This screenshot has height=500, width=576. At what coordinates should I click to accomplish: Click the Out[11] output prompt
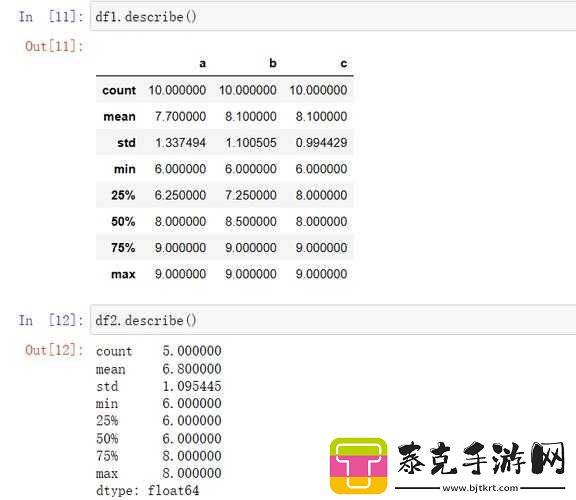[x=54, y=46]
